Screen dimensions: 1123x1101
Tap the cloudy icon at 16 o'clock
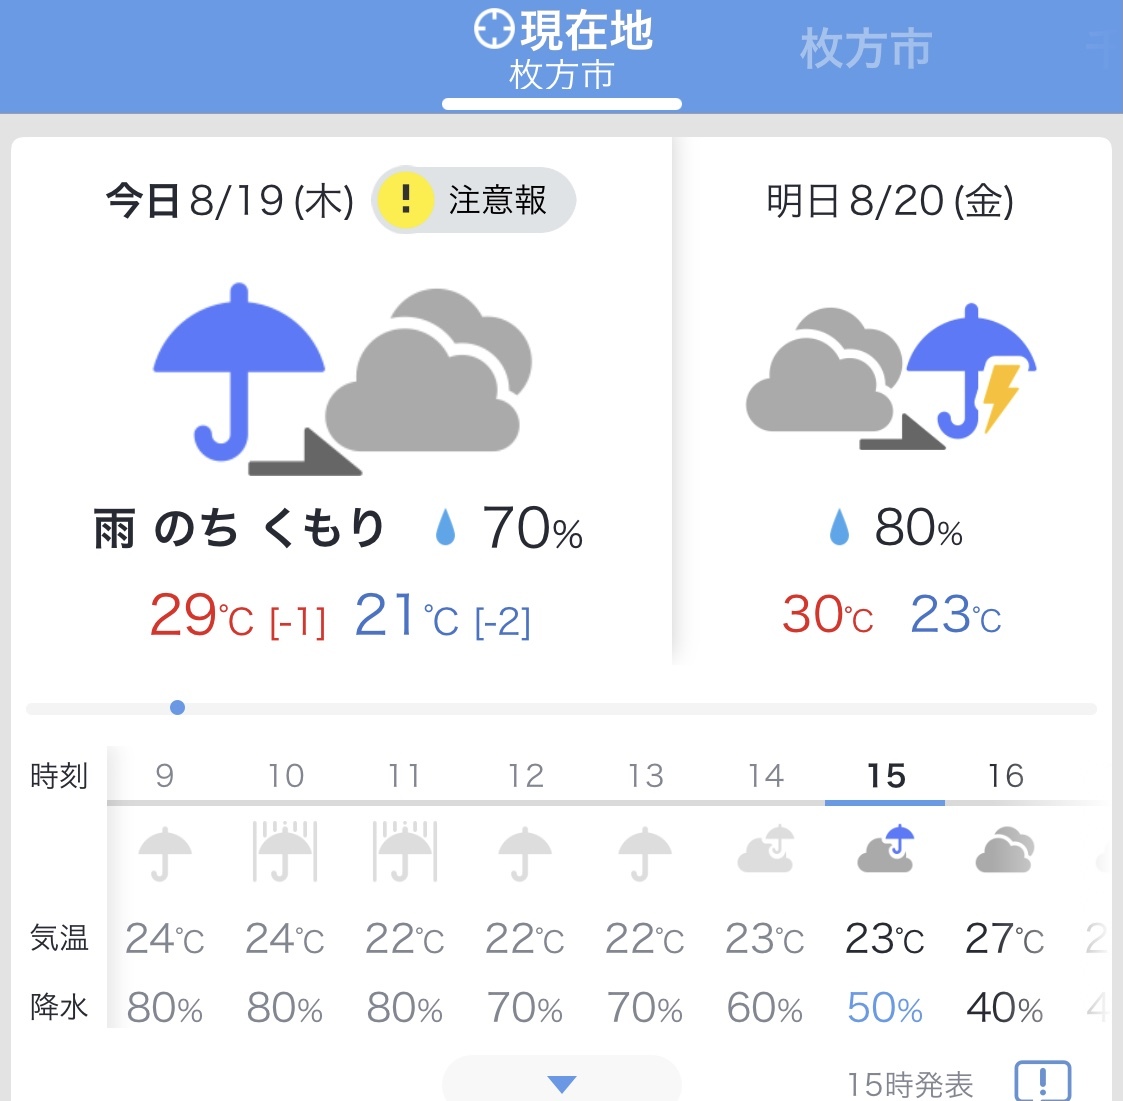(1005, 851)
